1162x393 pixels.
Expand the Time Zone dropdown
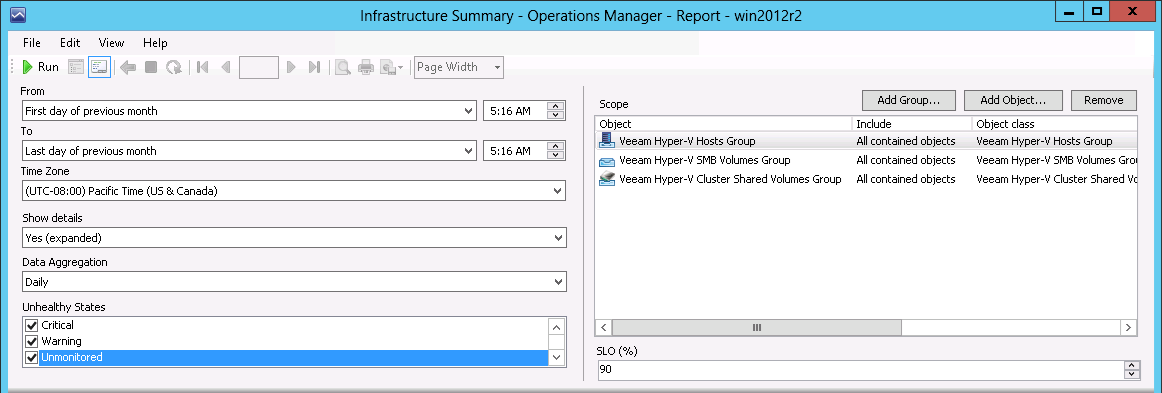[558, 191]
